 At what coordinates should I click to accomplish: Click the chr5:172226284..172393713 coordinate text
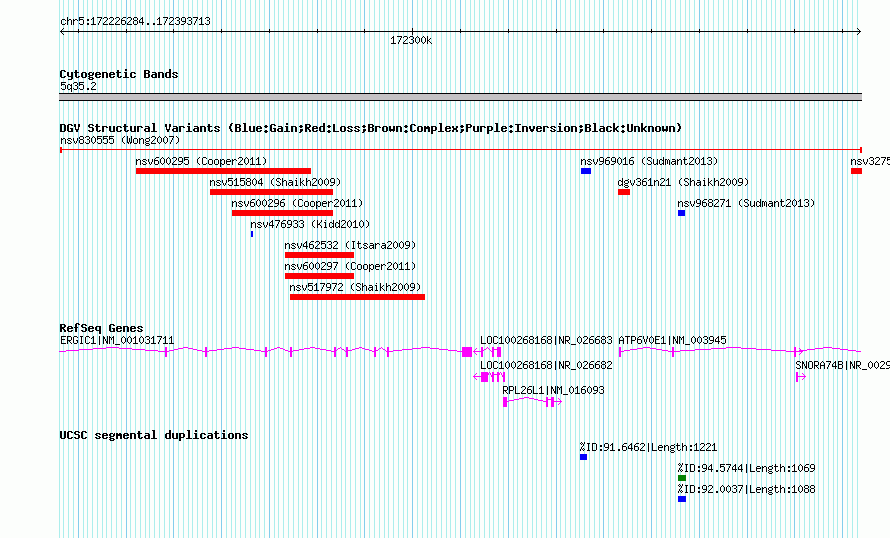(x=135, y=22)
